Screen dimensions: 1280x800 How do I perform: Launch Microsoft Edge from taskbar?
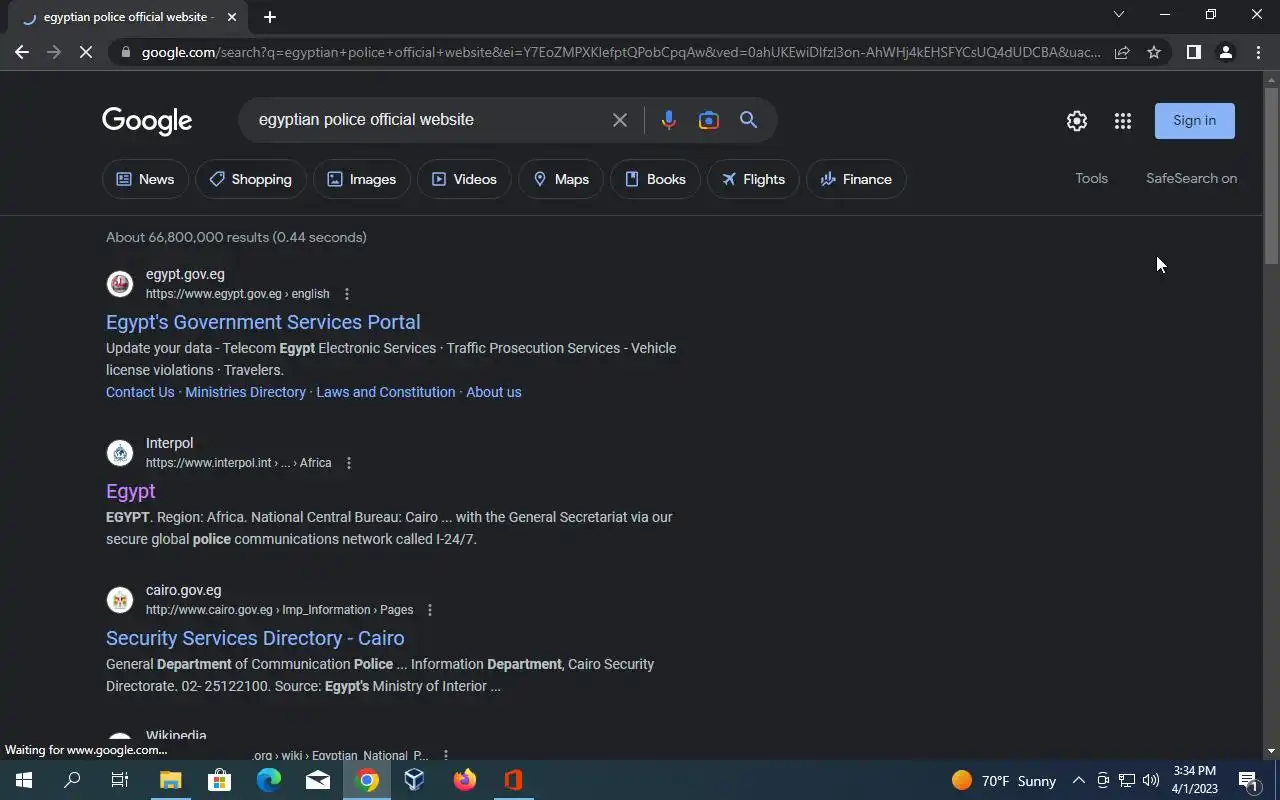269,780
